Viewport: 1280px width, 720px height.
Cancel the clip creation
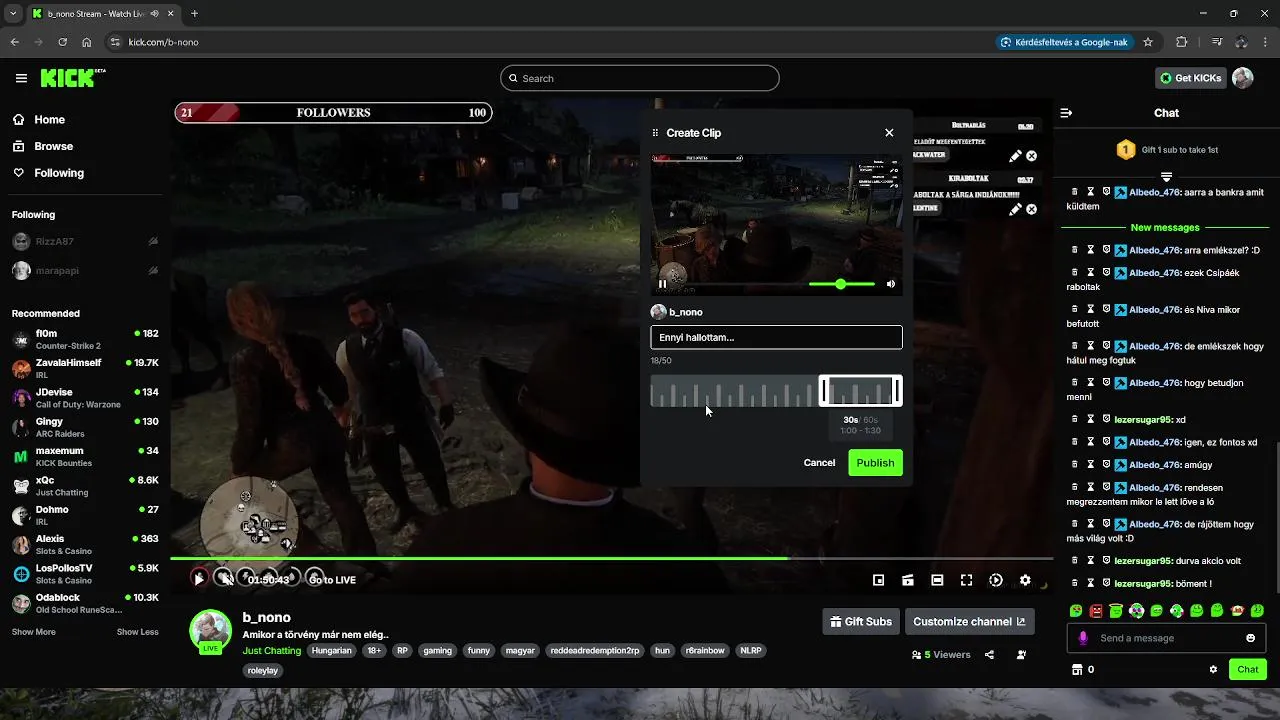[819, 462]
